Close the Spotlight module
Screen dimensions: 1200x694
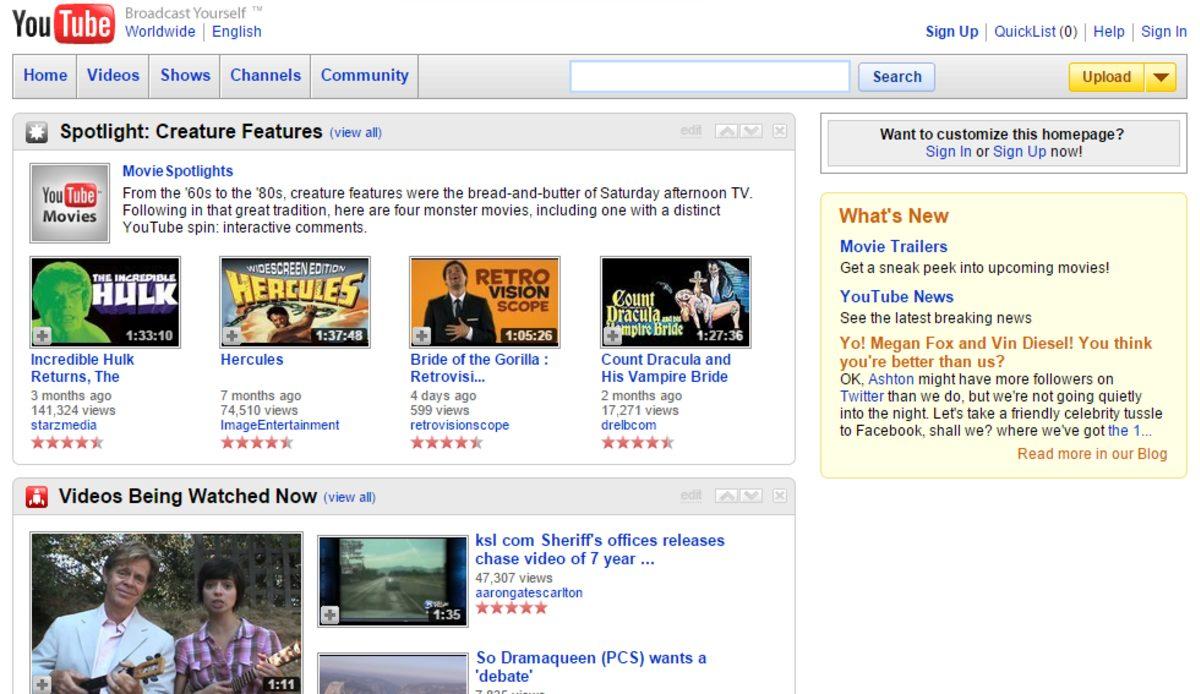[x=780, y=131]
